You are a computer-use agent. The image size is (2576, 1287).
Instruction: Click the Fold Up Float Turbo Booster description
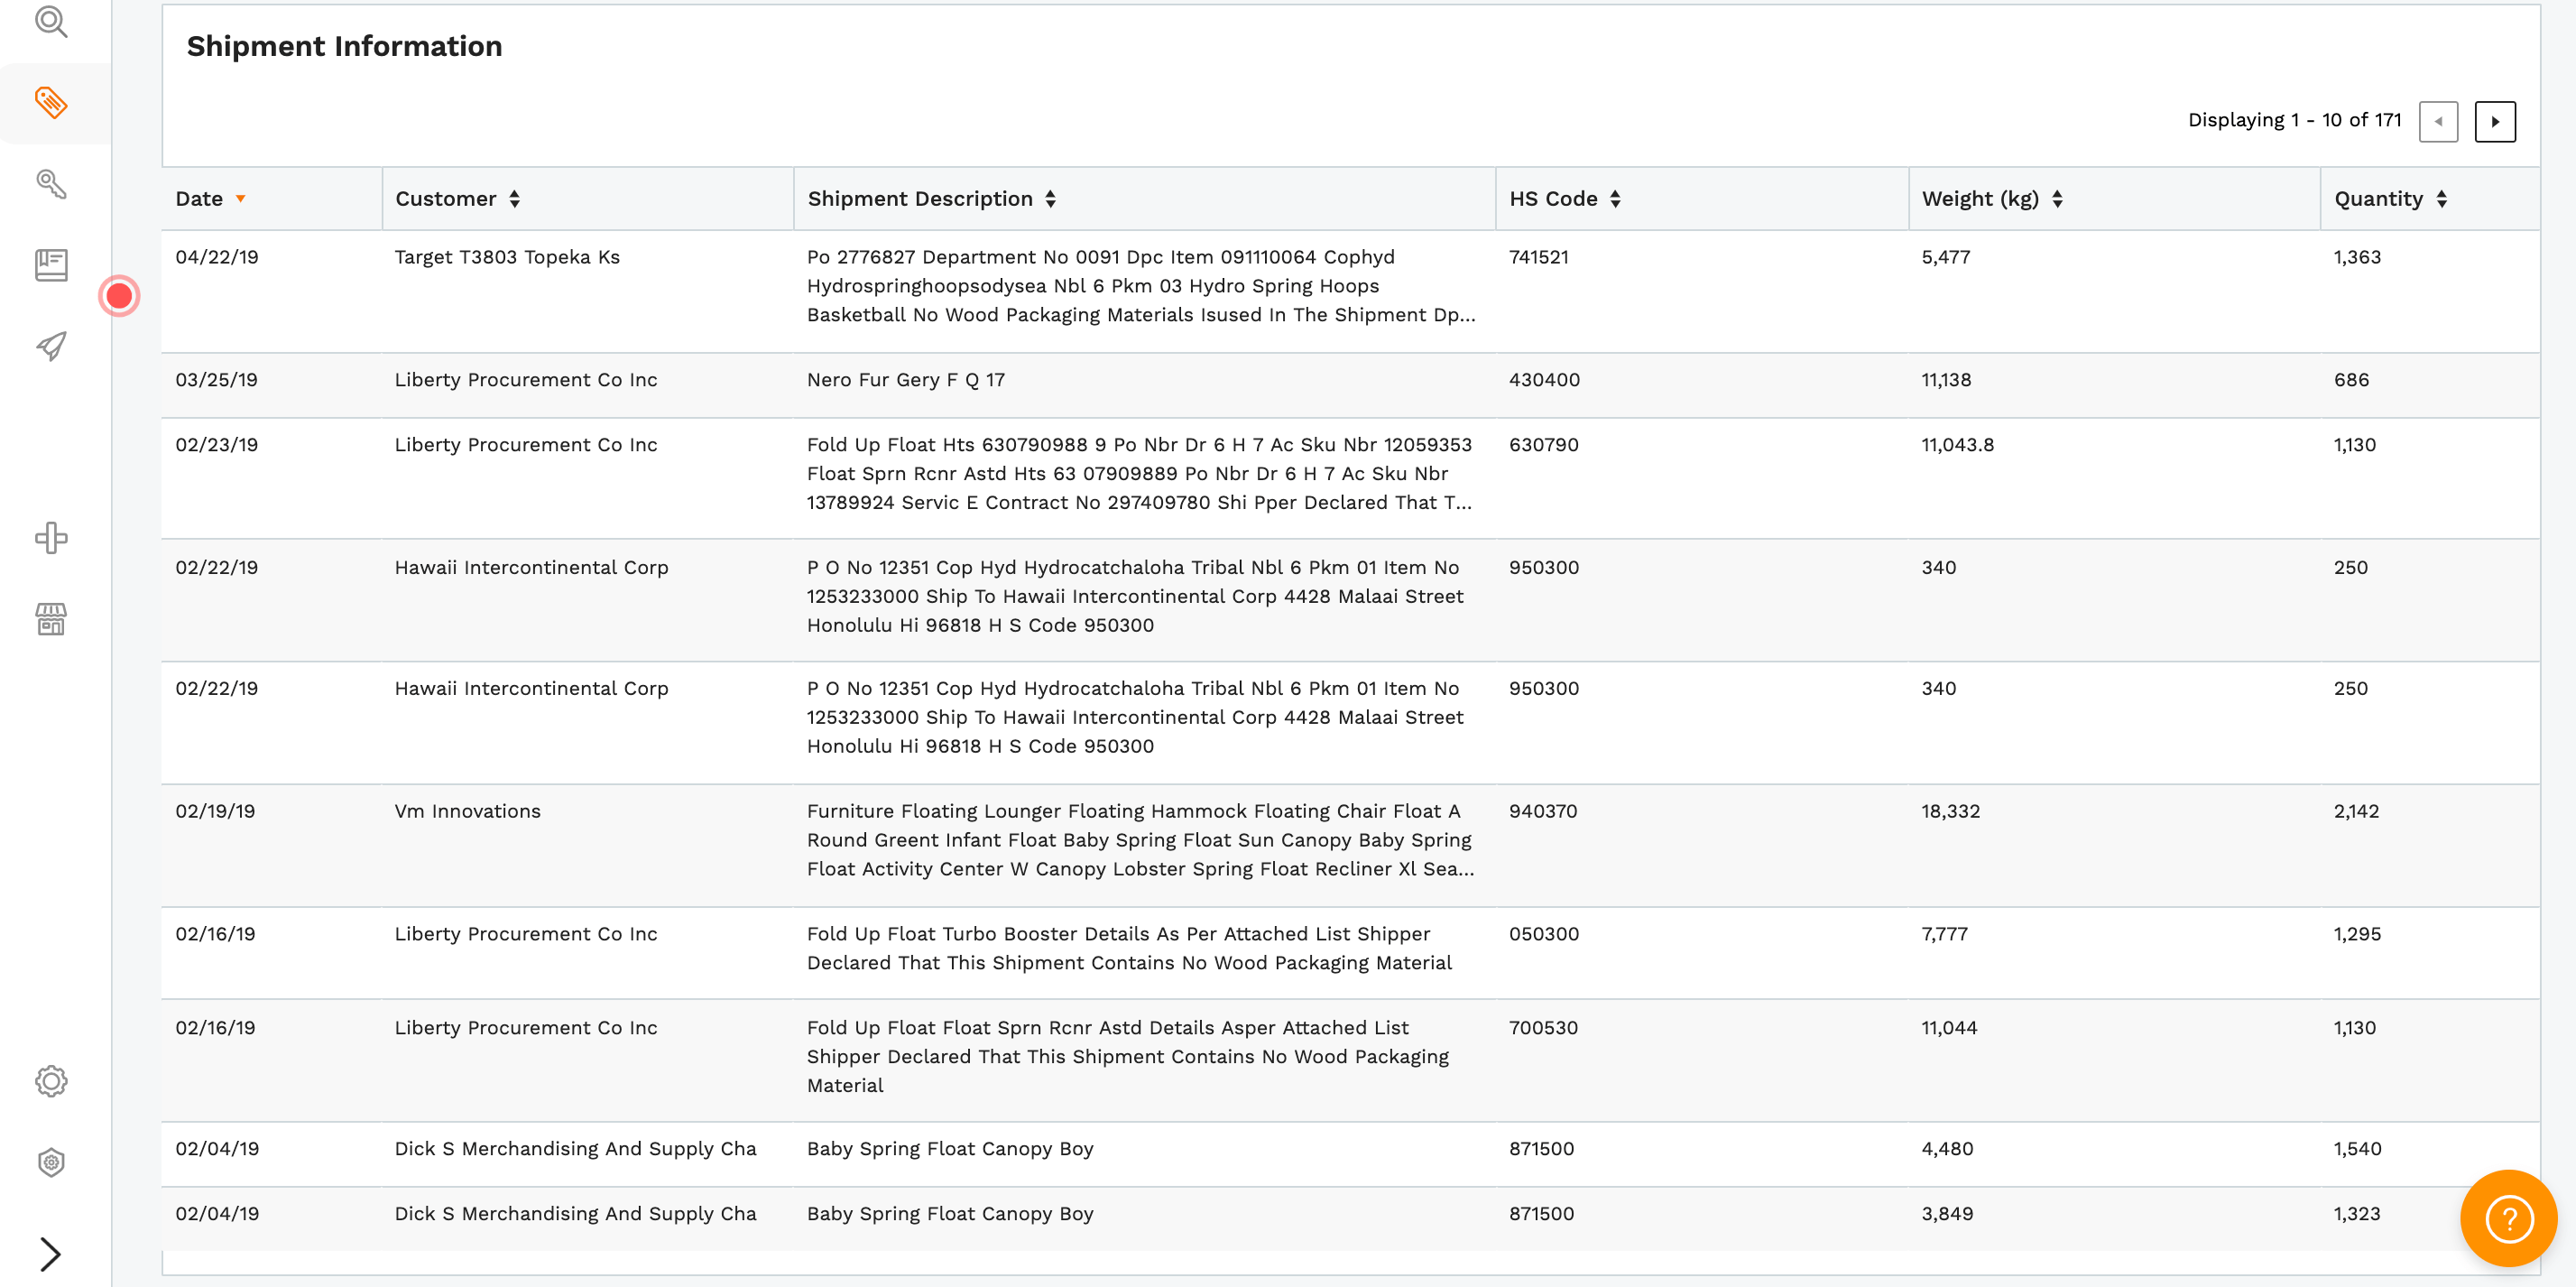tap(1129, 948)
